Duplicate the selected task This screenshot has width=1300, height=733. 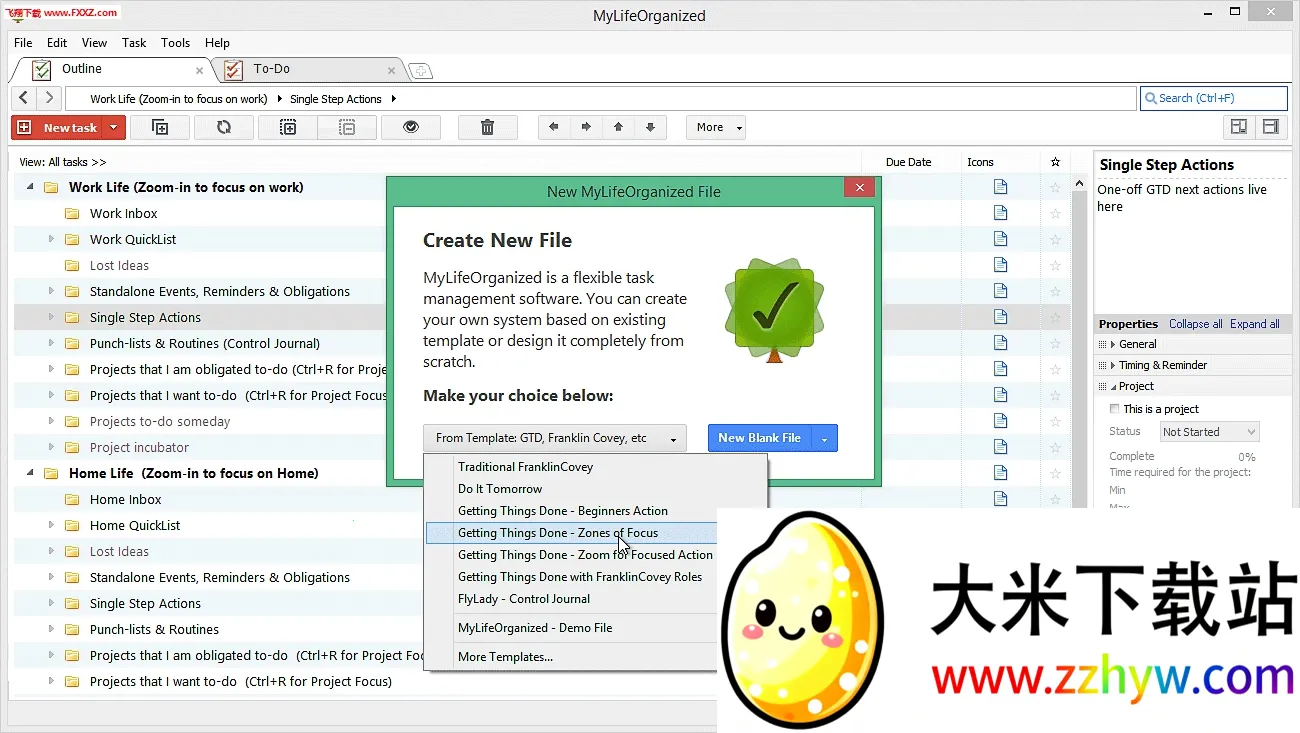(x=160, y=127)
